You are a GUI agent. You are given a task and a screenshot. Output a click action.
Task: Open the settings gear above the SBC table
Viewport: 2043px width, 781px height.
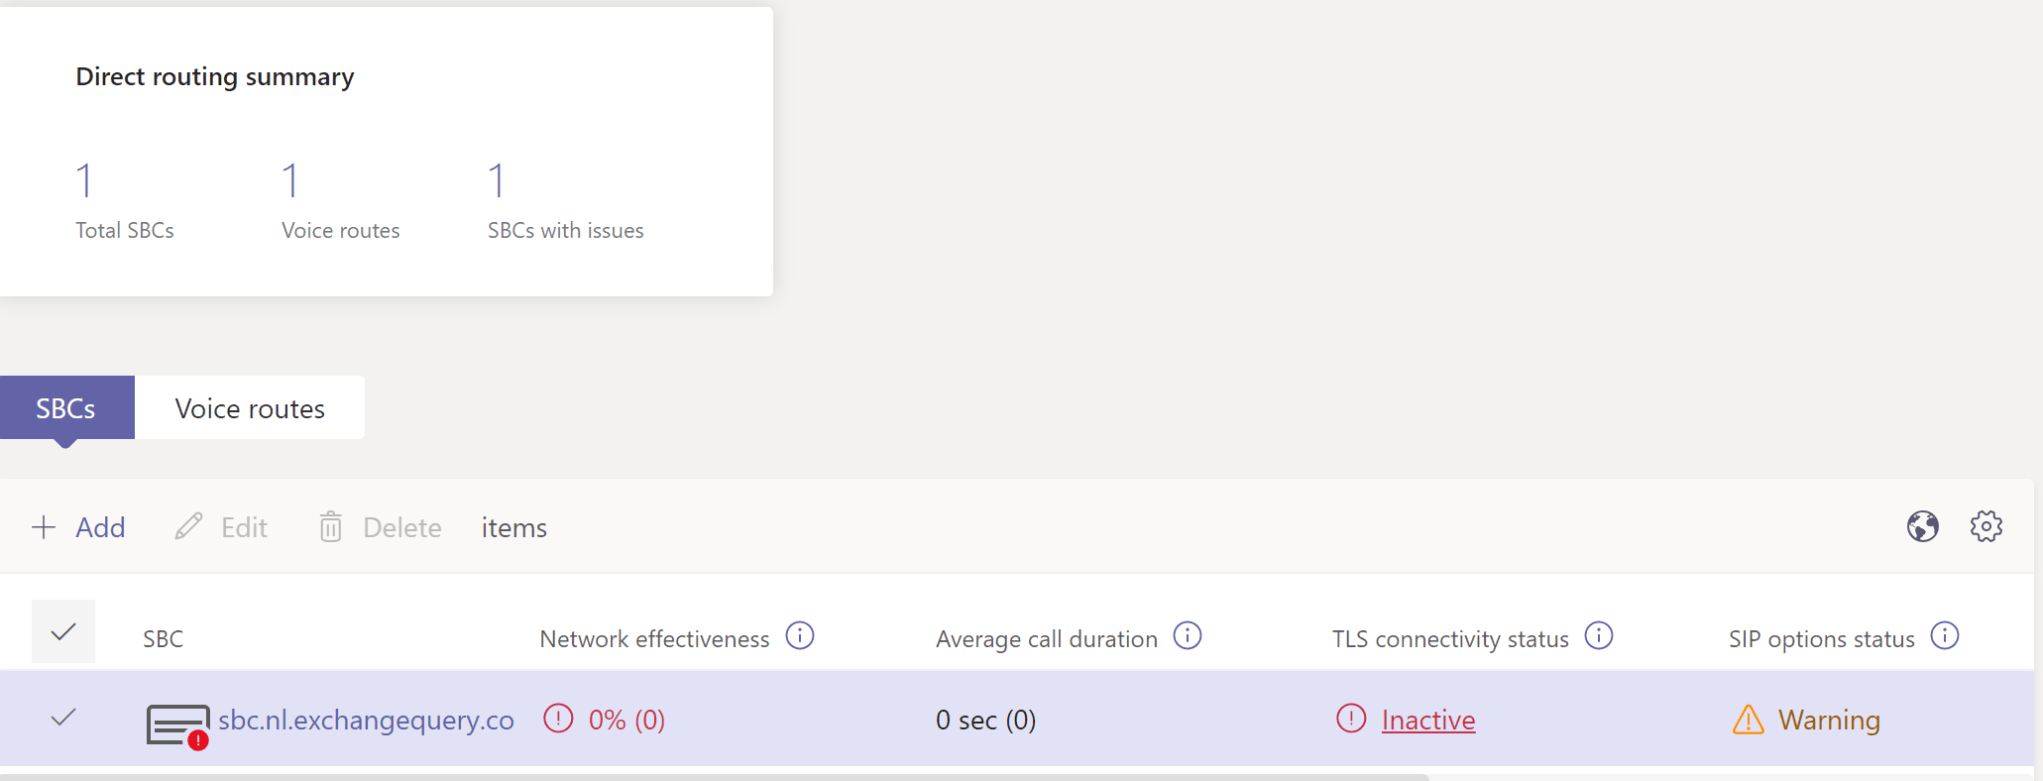point(1987,526)
